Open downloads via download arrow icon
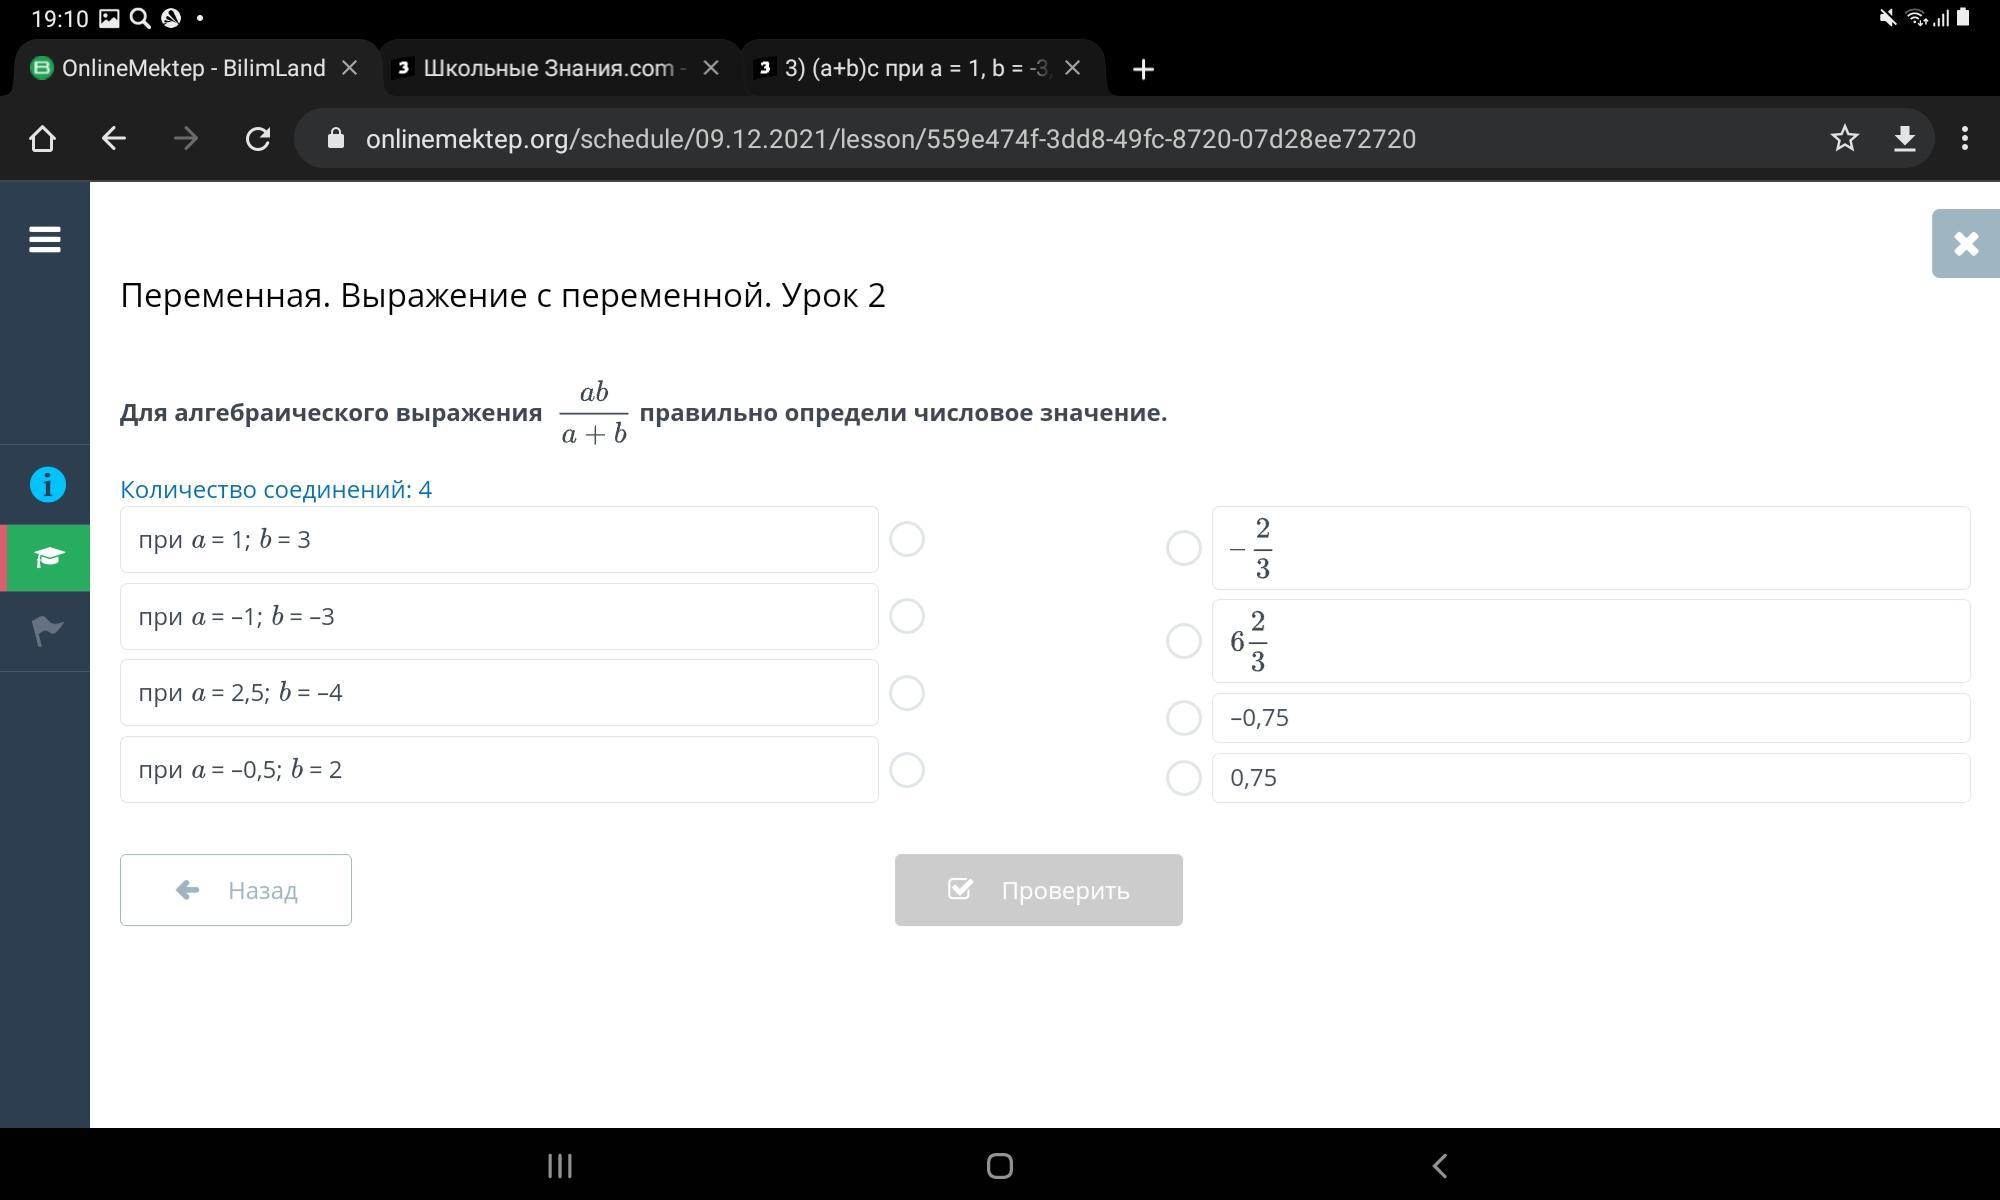This screenshot has width=2000, height=1200. coord(1904,139)
